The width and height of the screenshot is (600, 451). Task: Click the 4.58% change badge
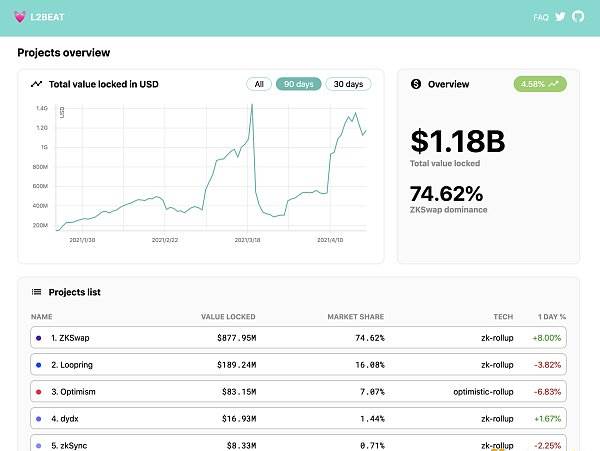point(540,84)
